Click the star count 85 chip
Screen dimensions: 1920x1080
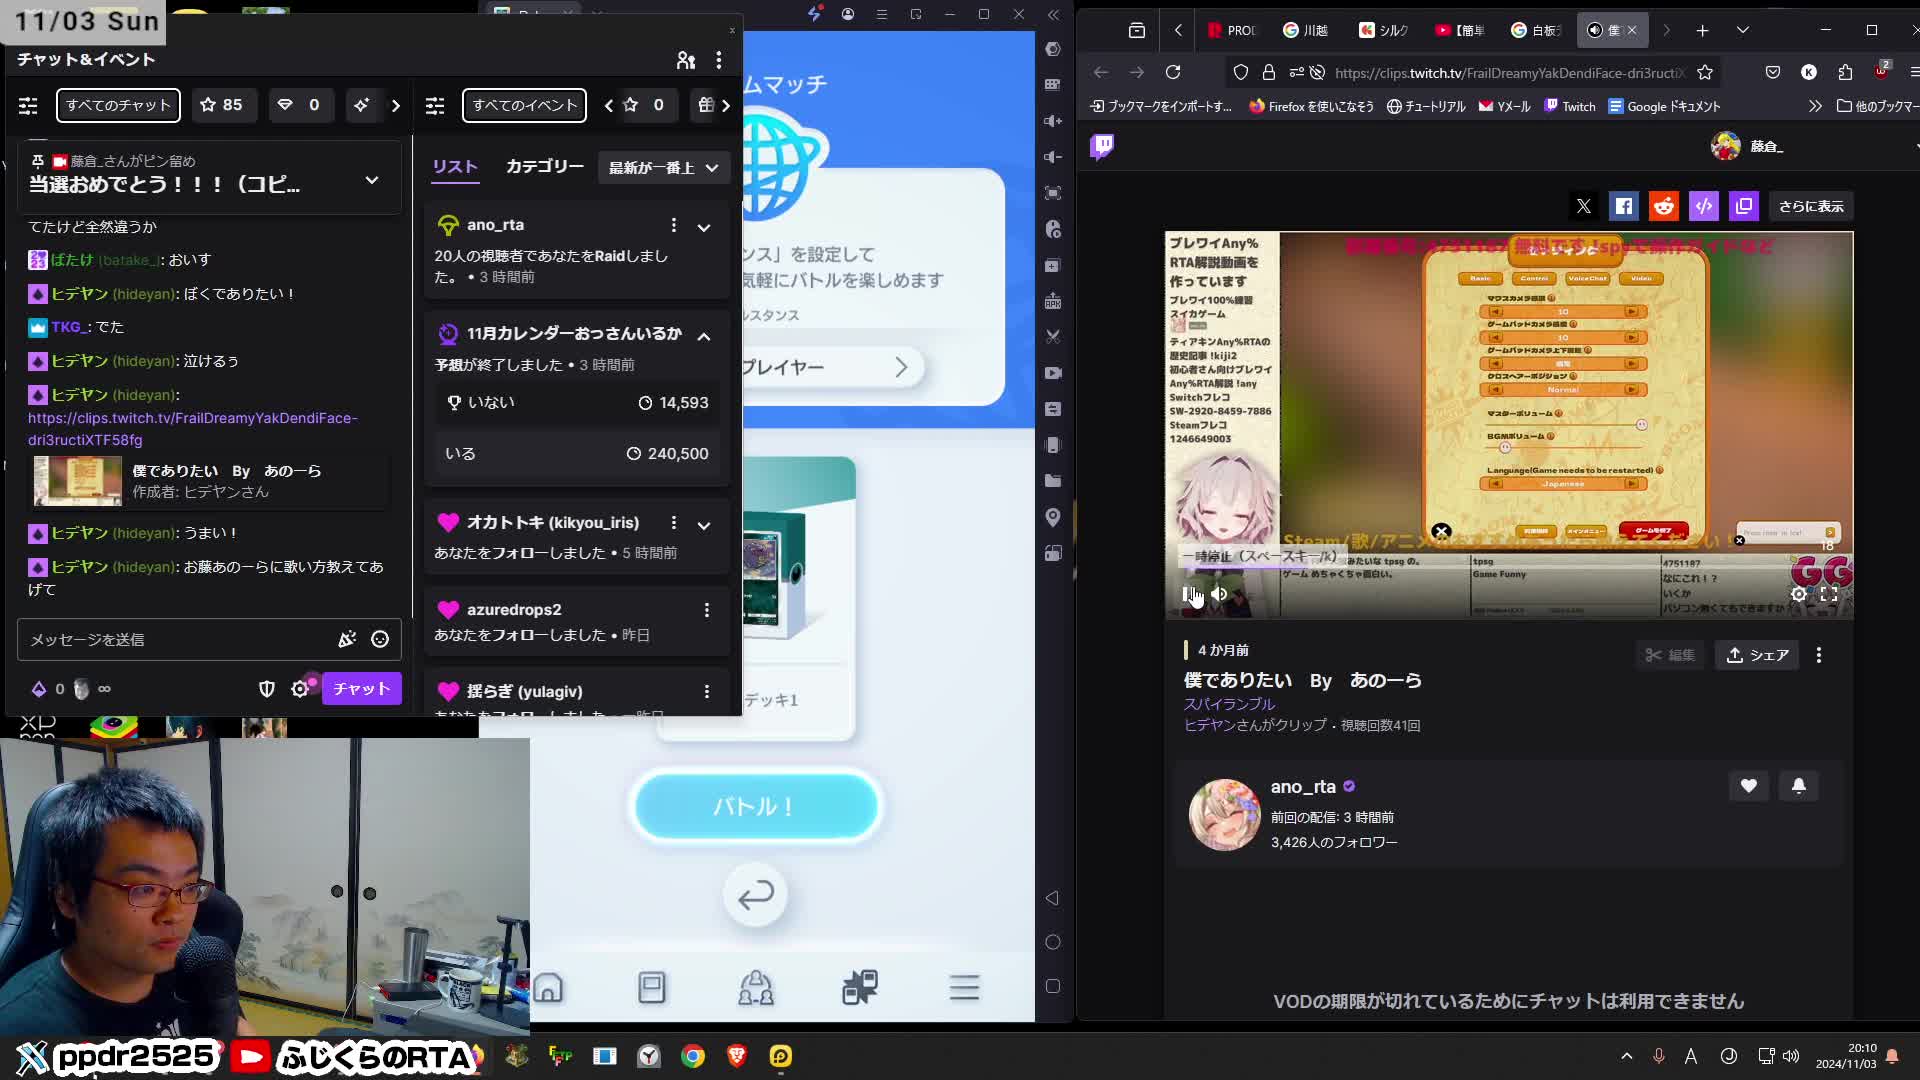point(222,105)
